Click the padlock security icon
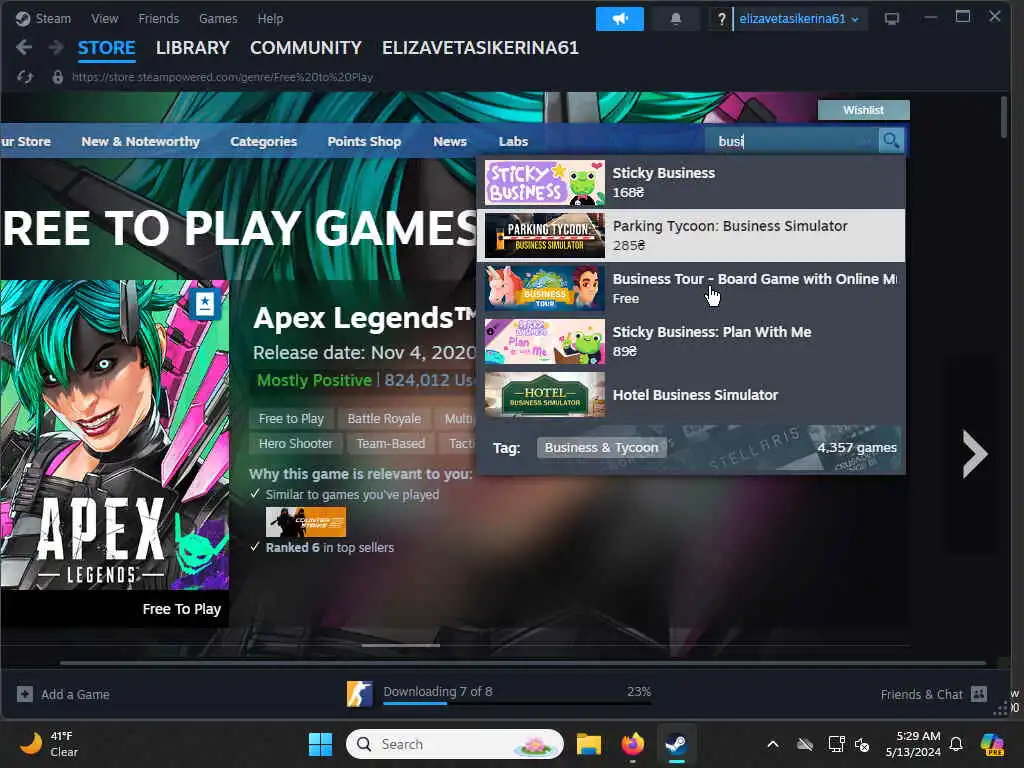The height and width of the screenshot is (768, 1024). pos(57,77)
